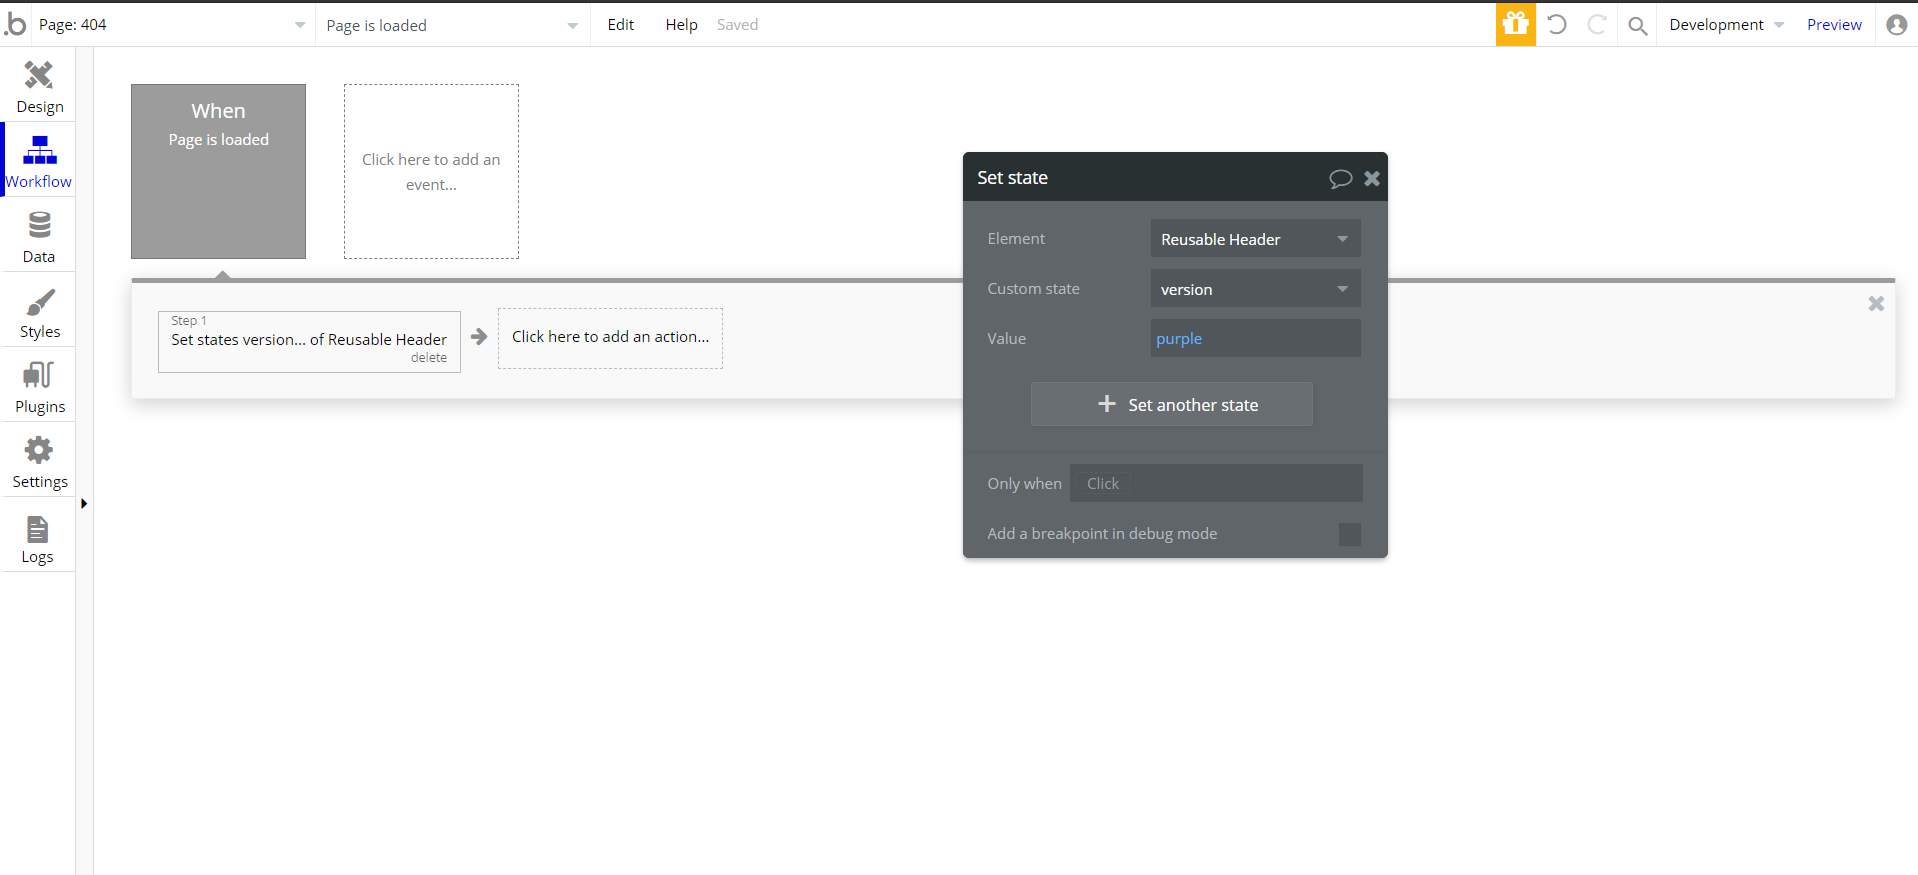The height and width of the screenshot is (875, 1918).
Task: Open the Edit menu
Action: 621,25
